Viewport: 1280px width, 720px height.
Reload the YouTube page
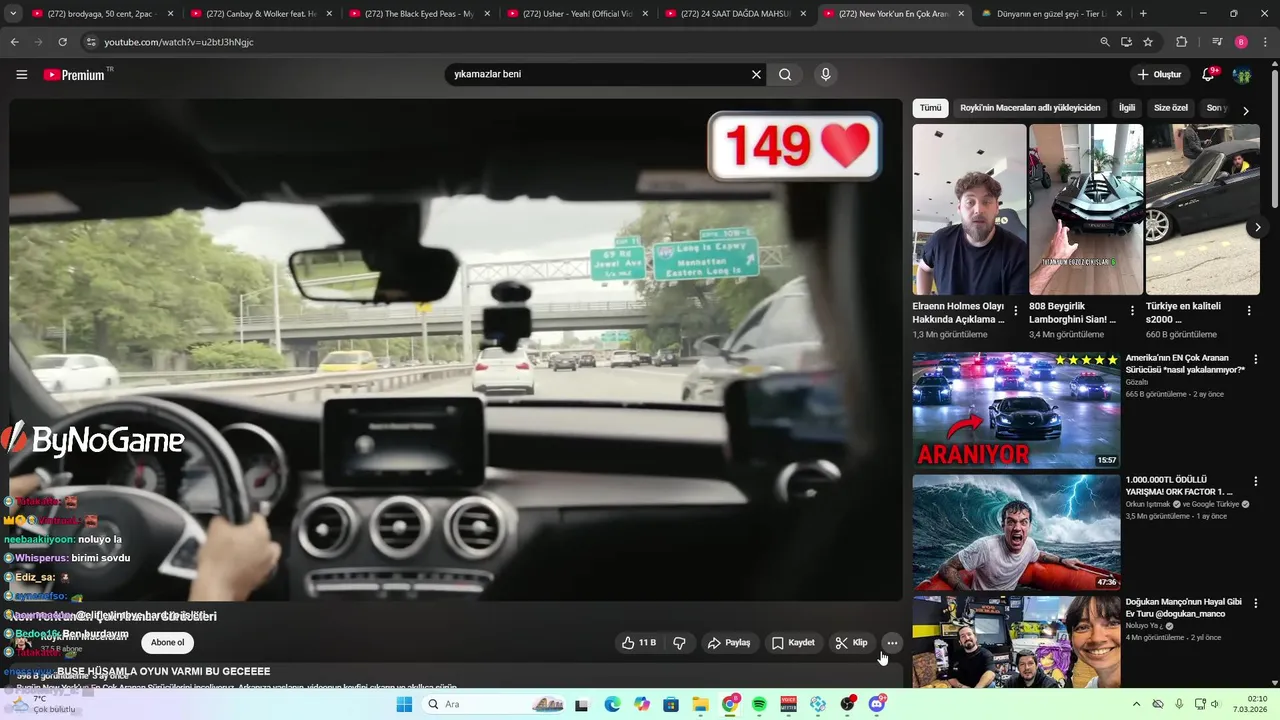point(62,42)
